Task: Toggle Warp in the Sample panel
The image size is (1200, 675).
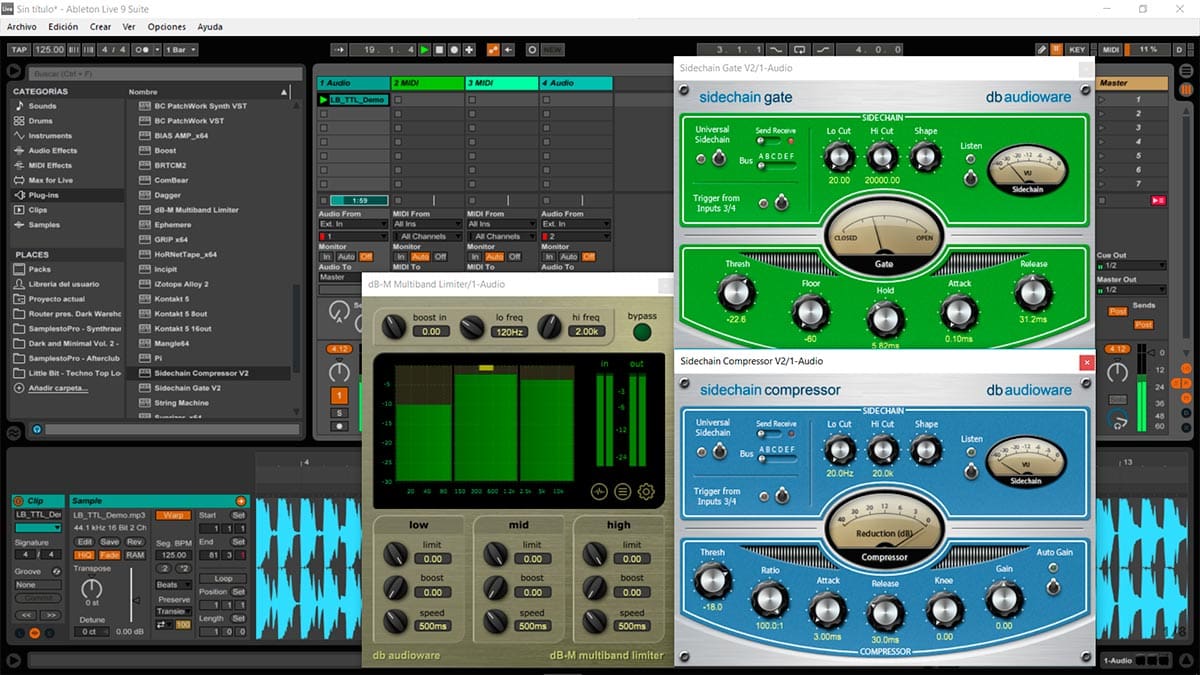Action: pos(173,515)
